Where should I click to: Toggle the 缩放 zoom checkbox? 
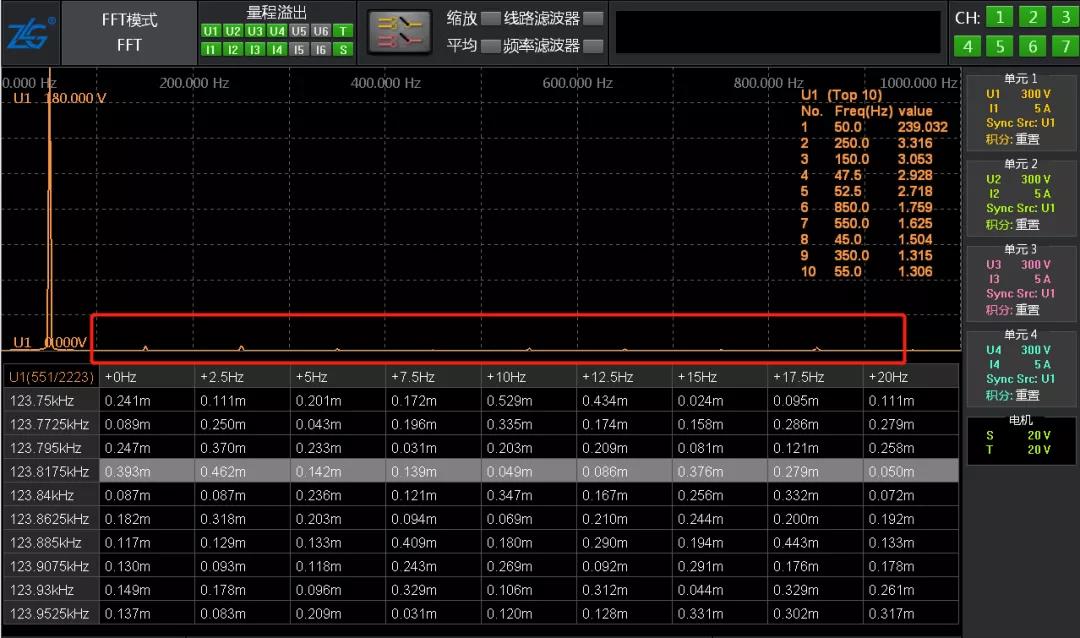tap(490, 18)
